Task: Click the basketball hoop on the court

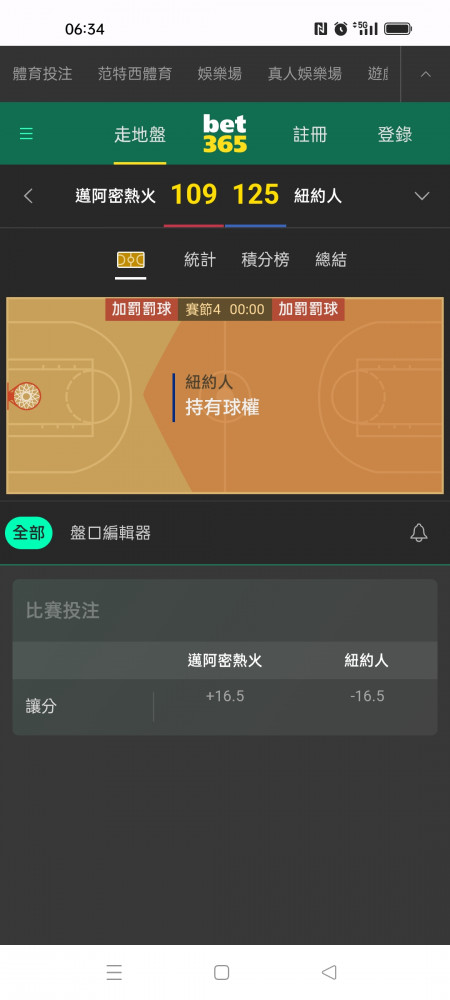Action: (24, 396)
